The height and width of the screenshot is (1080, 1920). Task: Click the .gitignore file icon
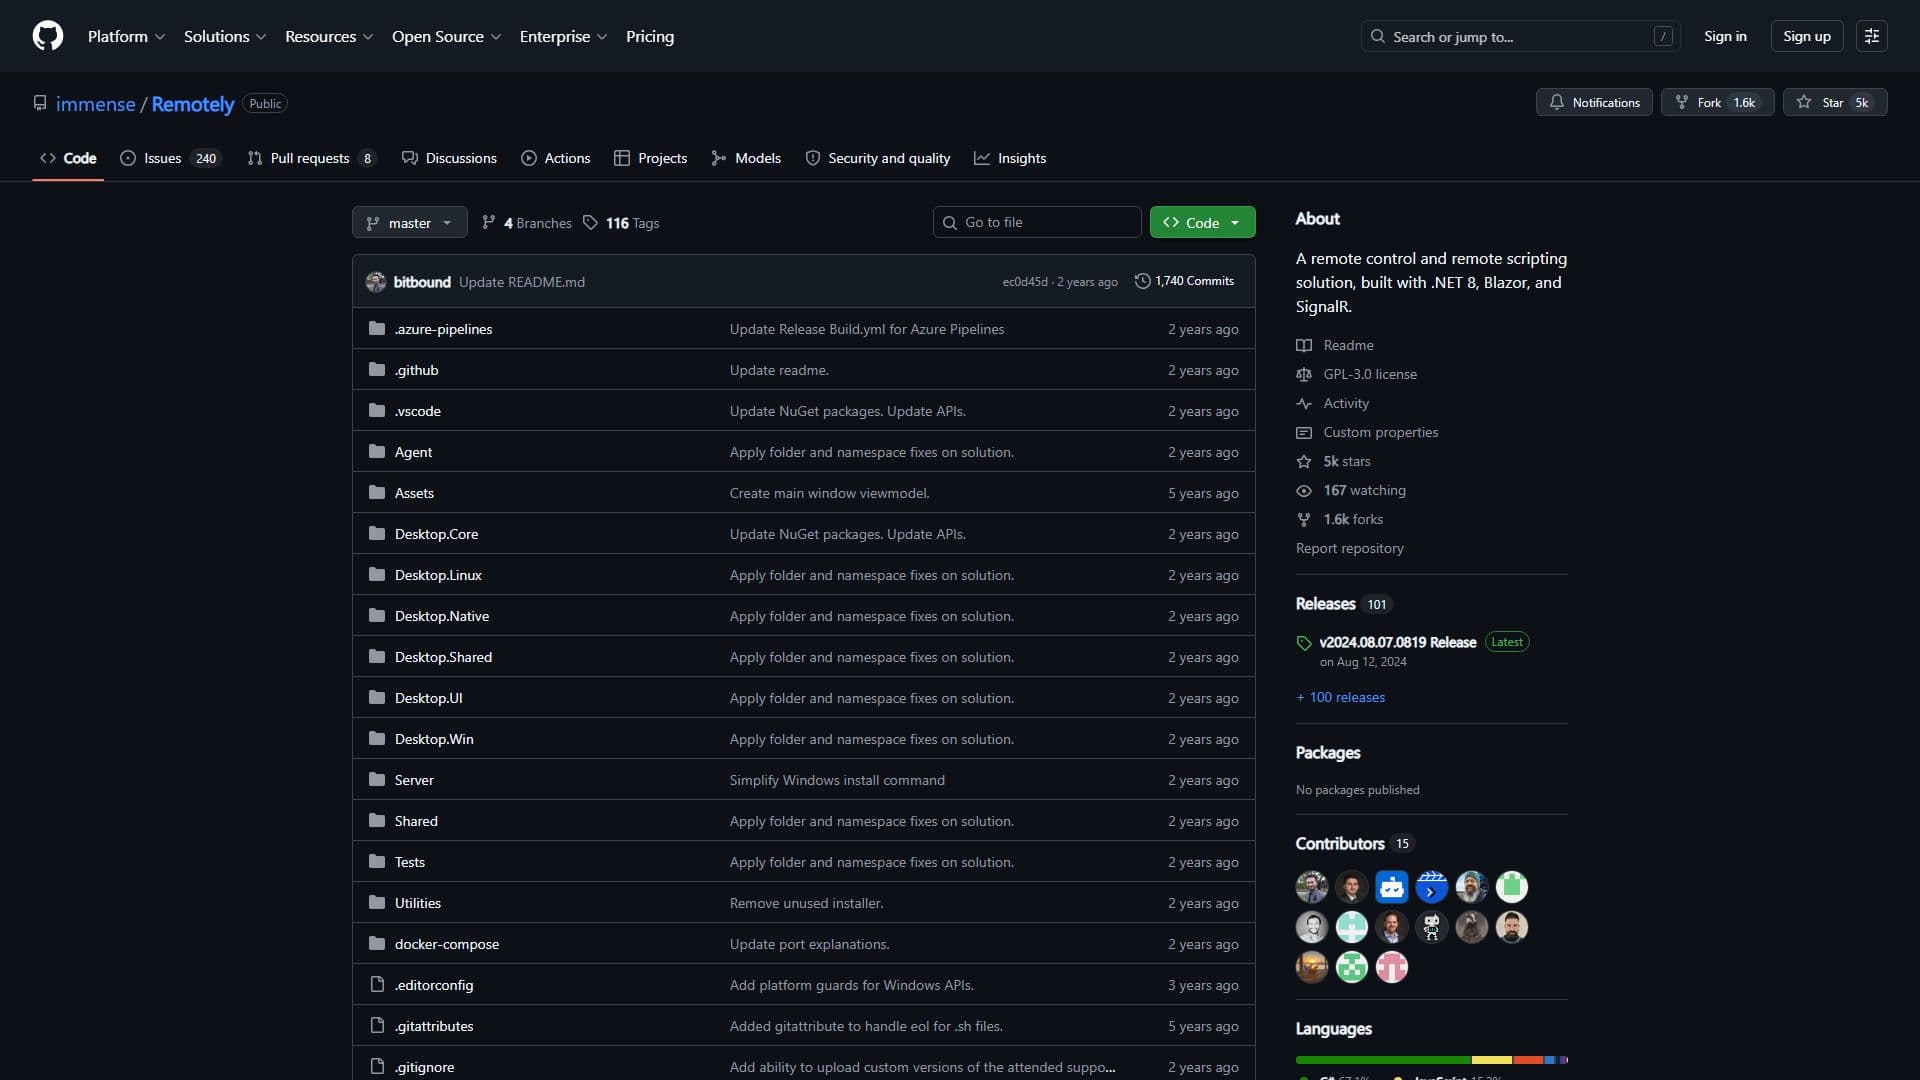(377, 1067)
